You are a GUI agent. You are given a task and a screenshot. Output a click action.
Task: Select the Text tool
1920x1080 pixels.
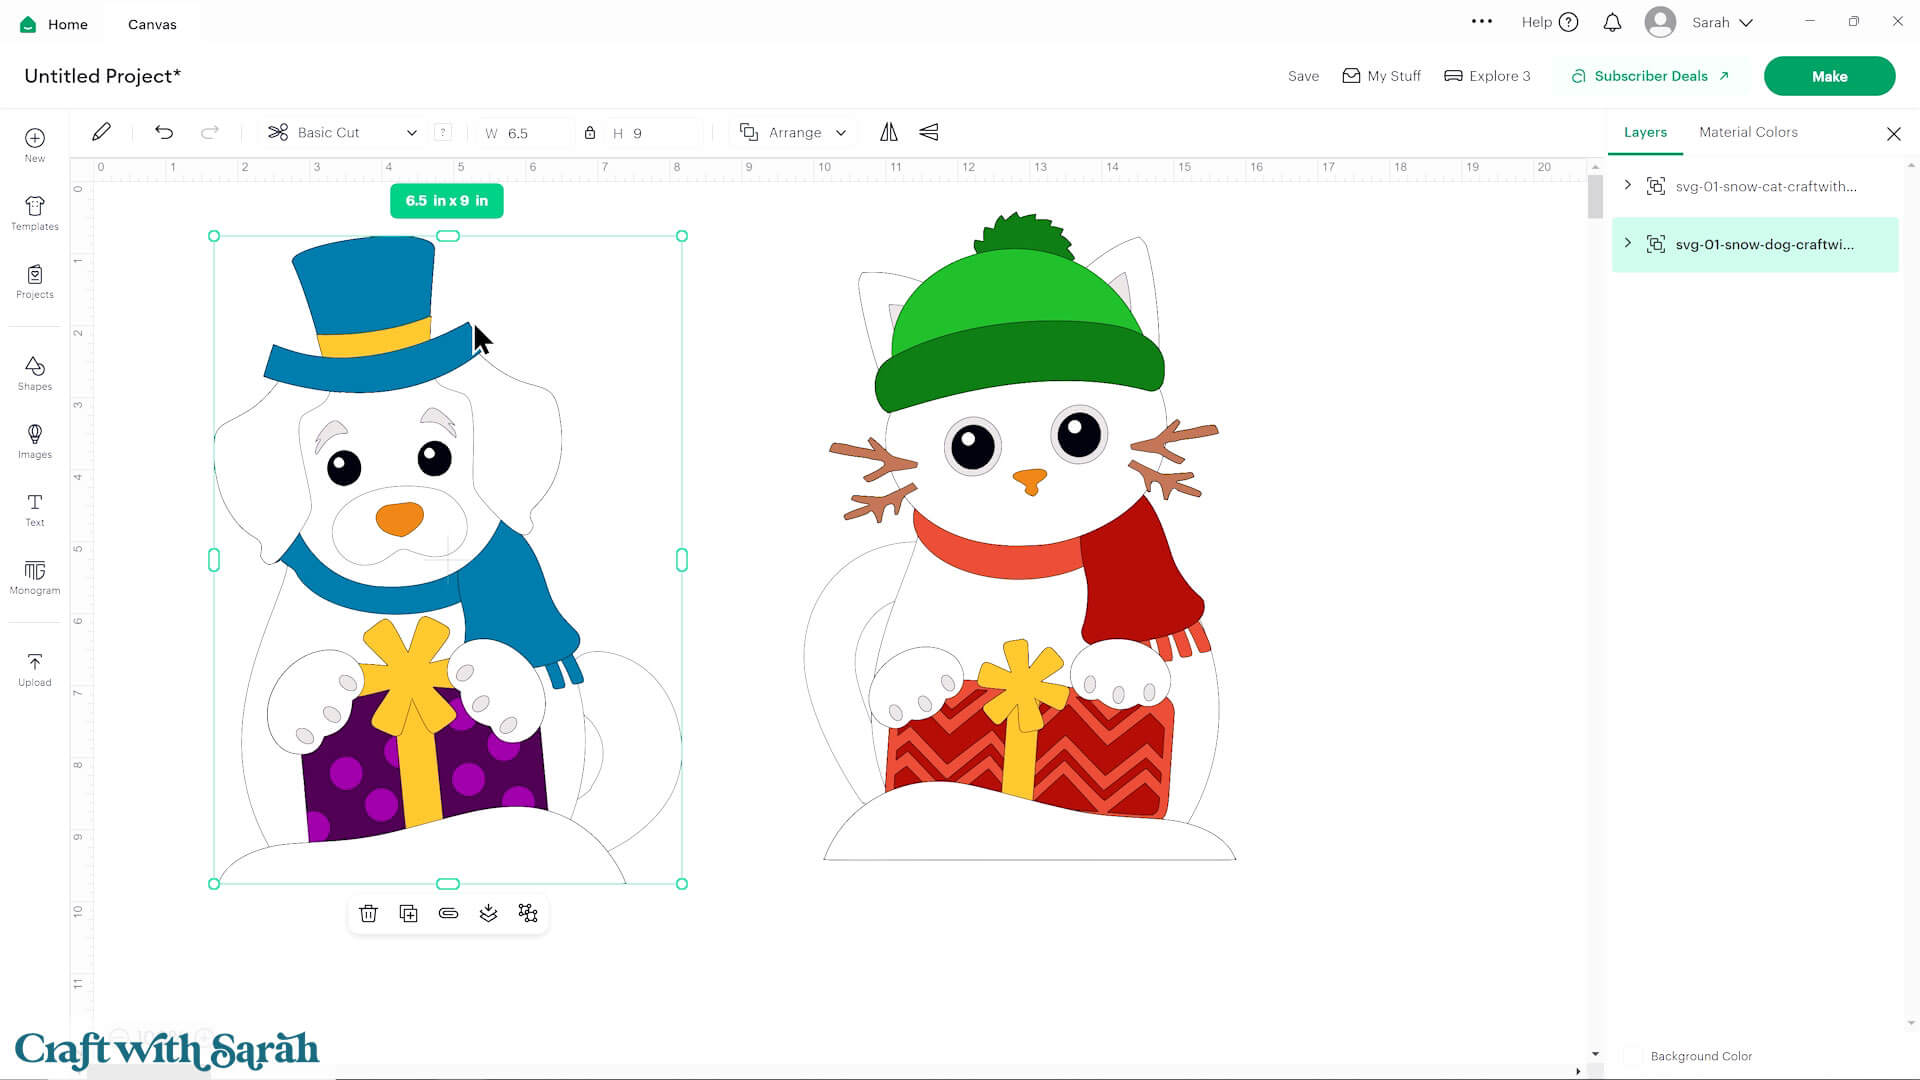pyautogui.click(x=34, y=508)
